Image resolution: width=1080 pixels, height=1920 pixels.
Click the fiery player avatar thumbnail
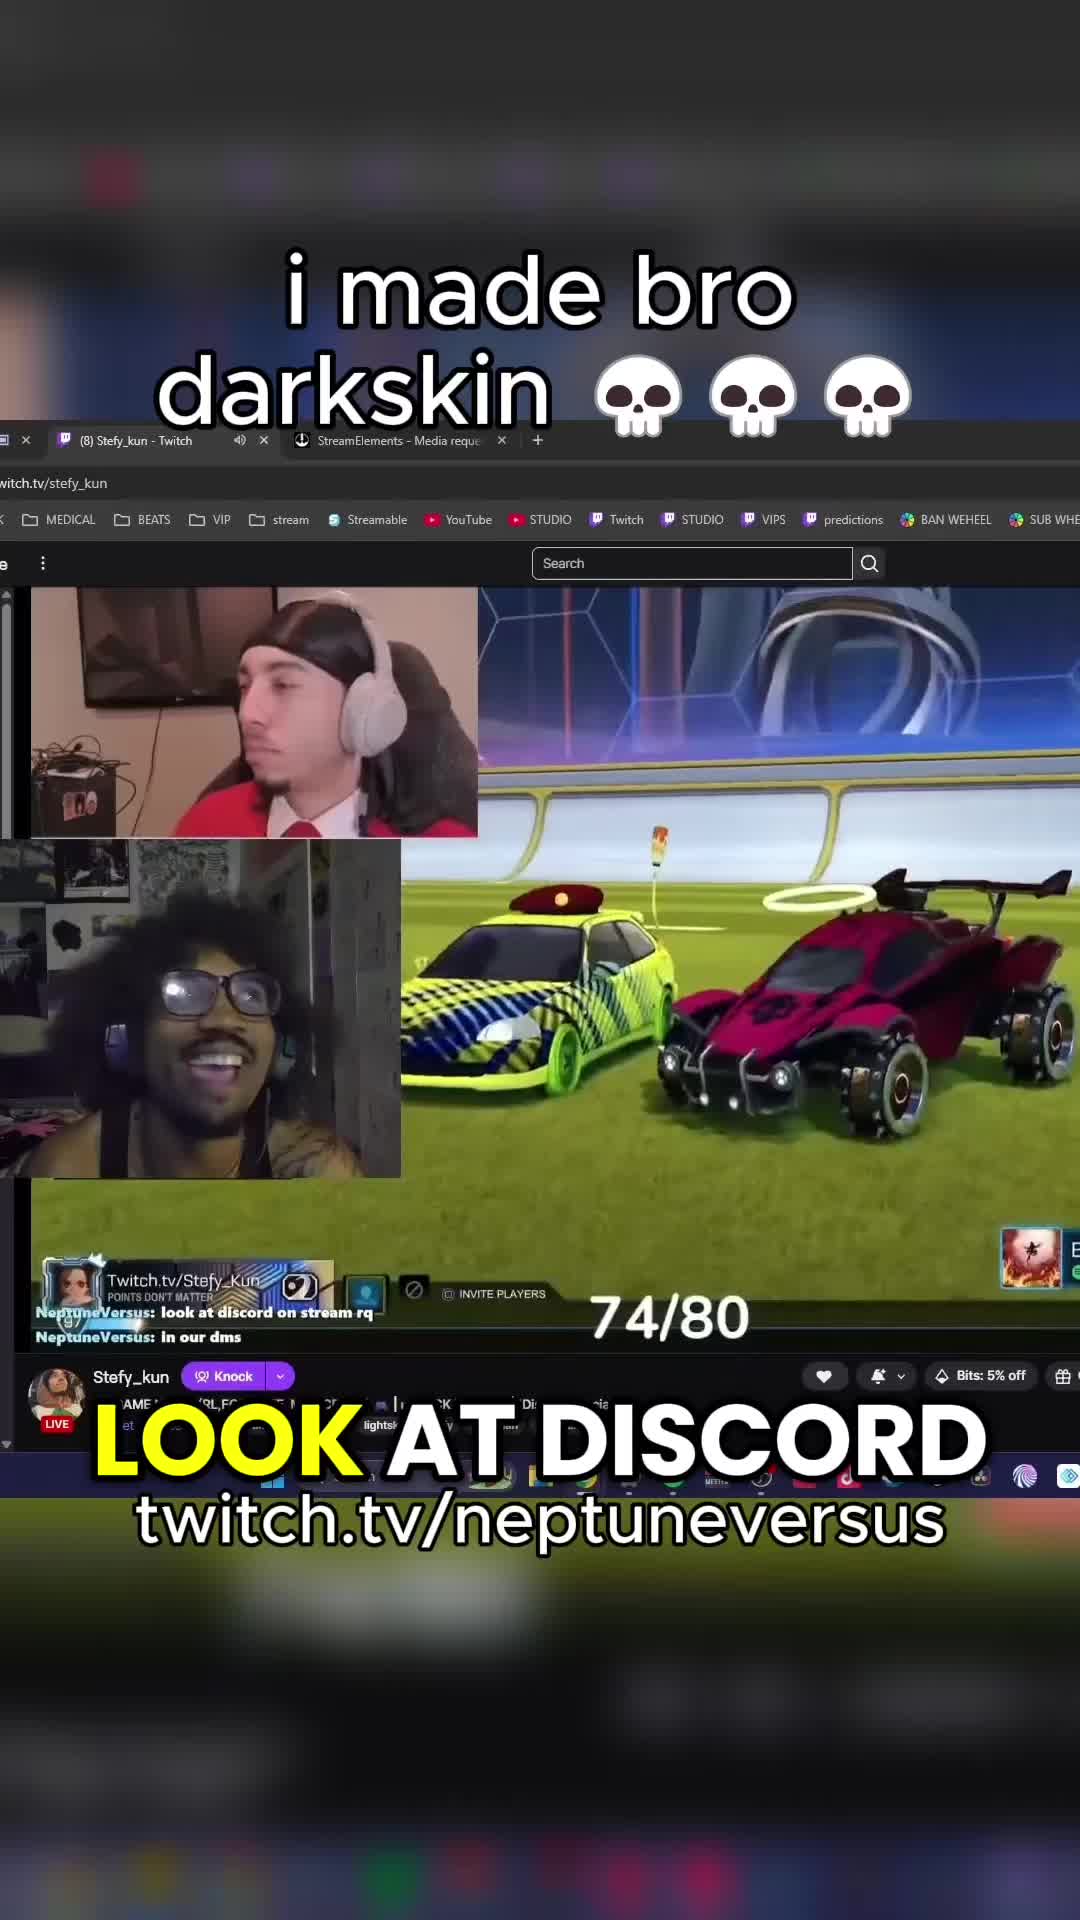click(1031, 1257)
